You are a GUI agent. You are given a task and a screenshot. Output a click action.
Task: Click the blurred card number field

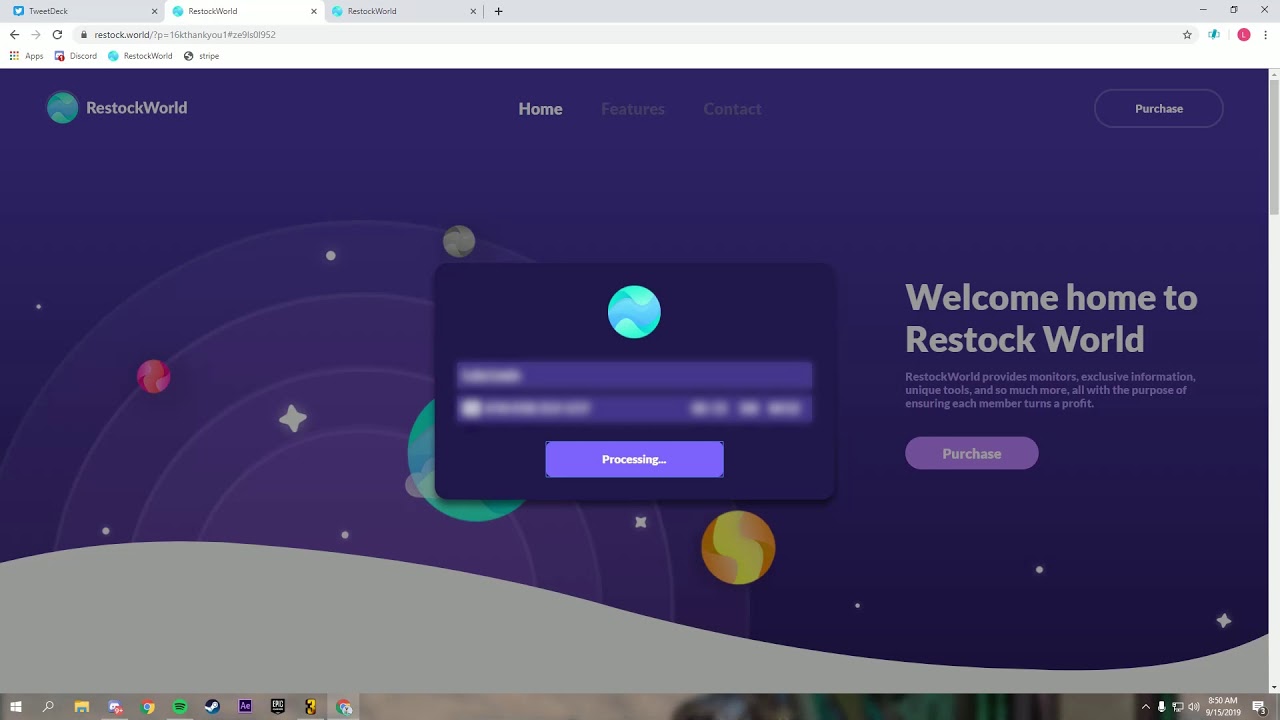tap(634, 408)
